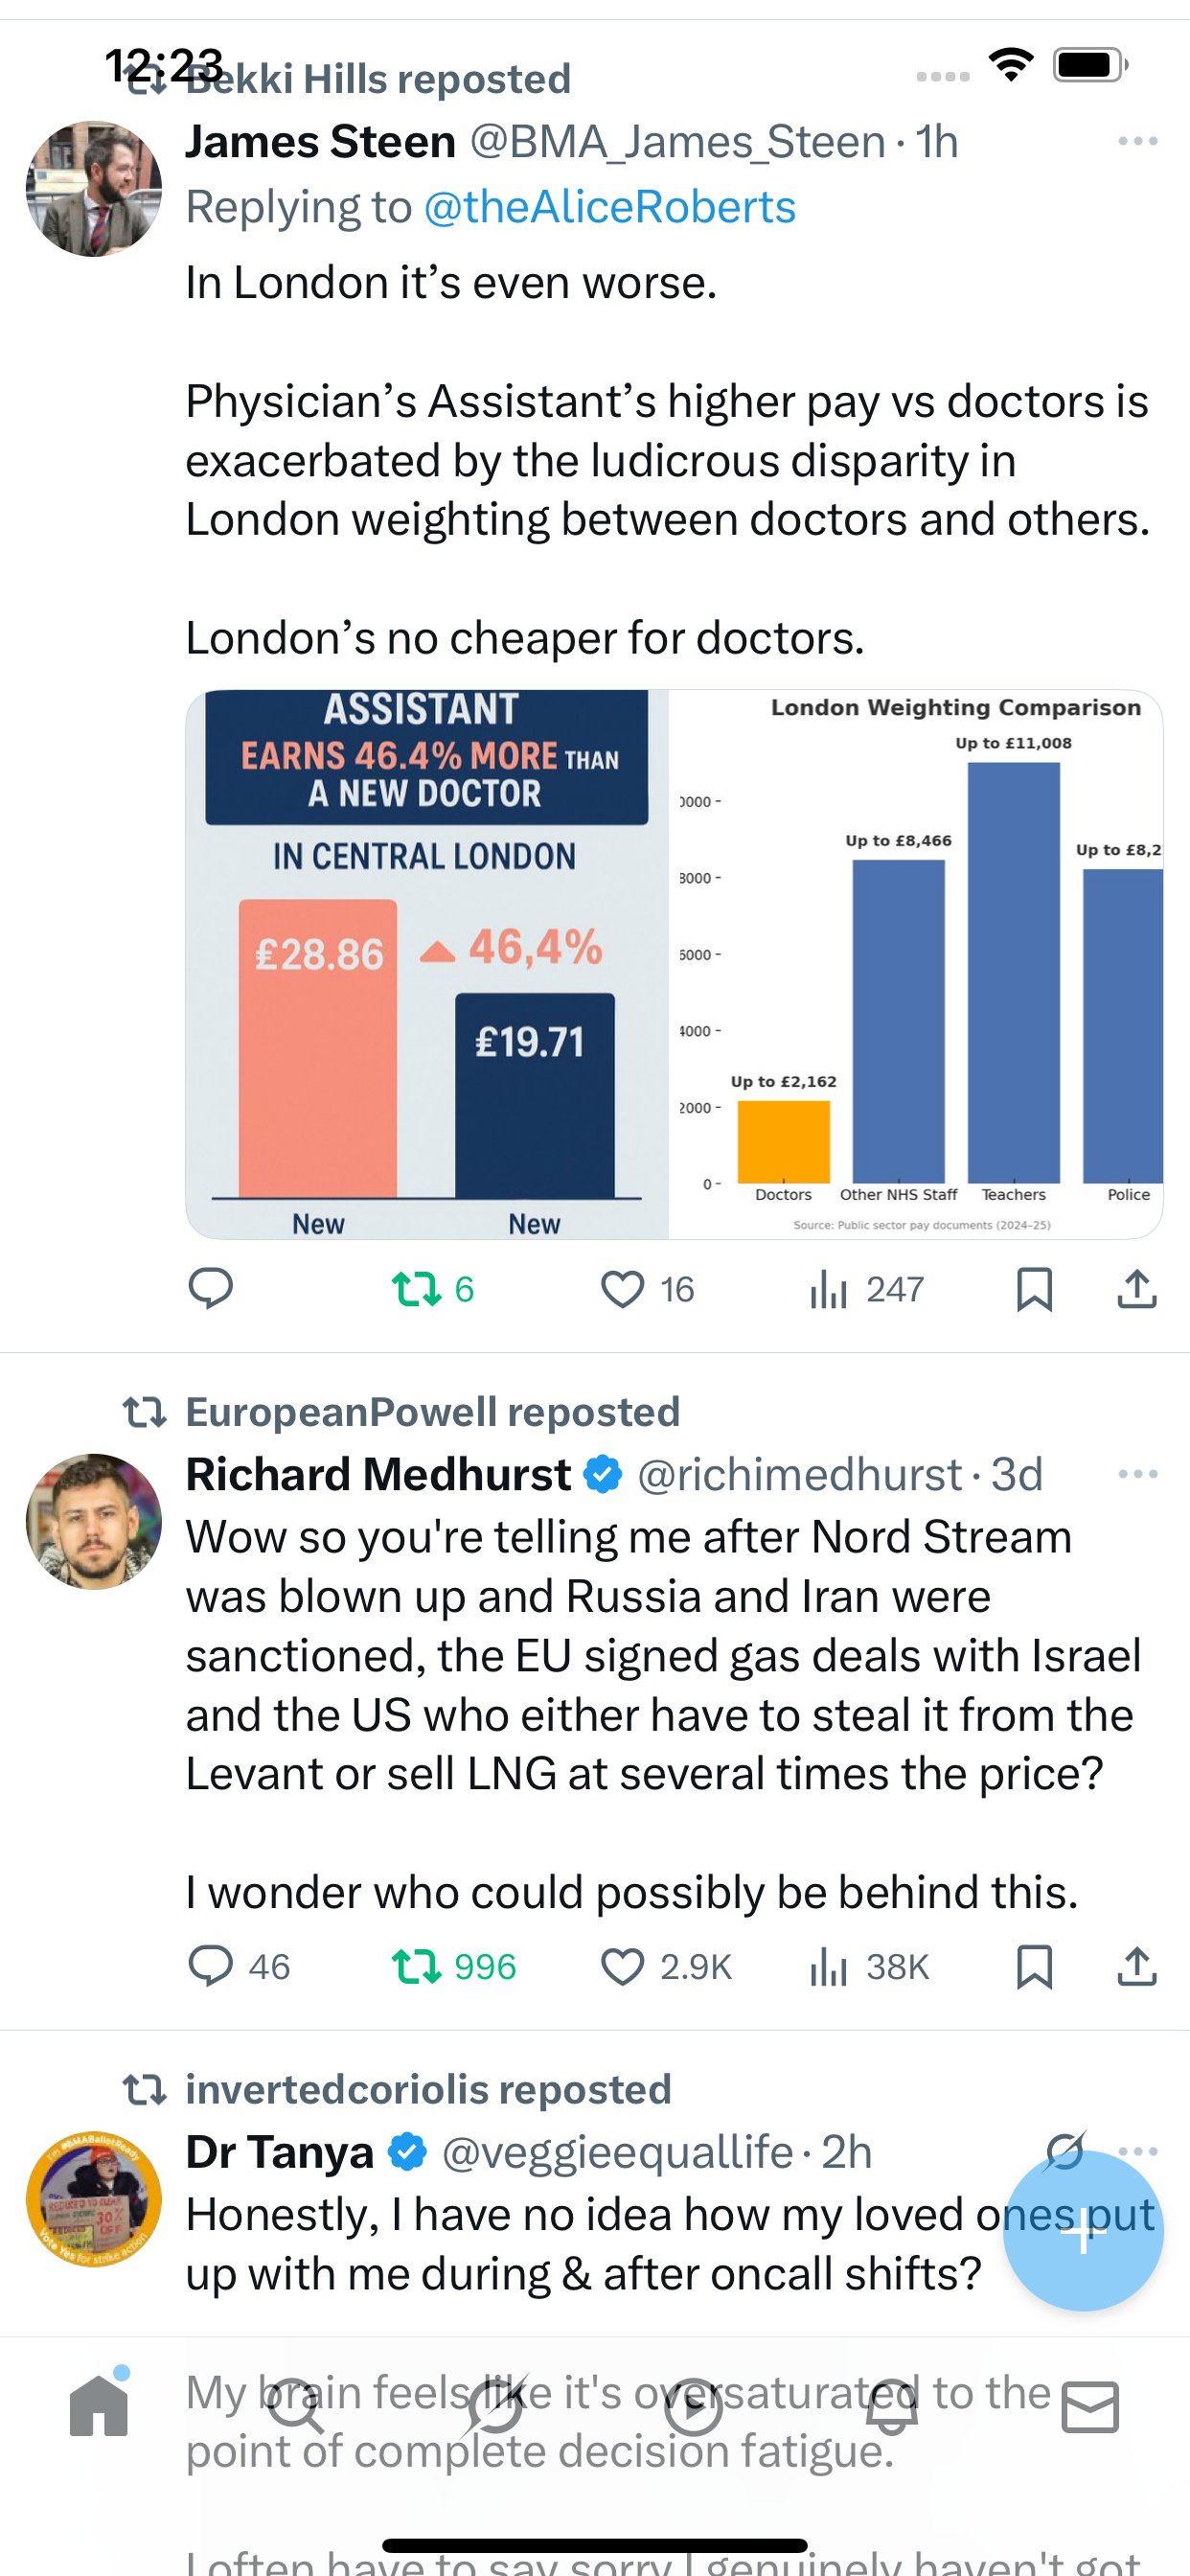The image size is (1190, 2576).
Task: Open more options on Dr Tanya's tweet
Action: pyautogui.click(x=1141, y=2150)
